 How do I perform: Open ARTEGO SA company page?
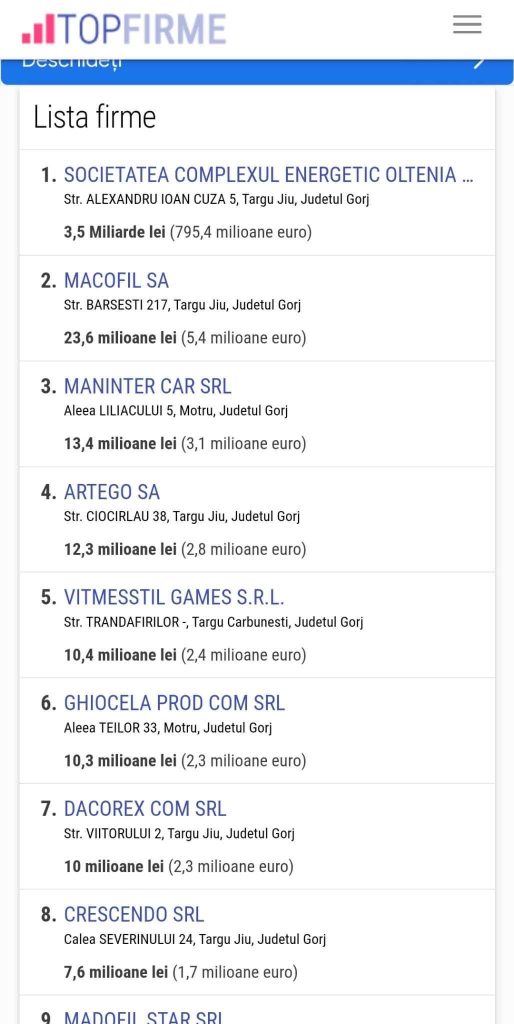112,492
